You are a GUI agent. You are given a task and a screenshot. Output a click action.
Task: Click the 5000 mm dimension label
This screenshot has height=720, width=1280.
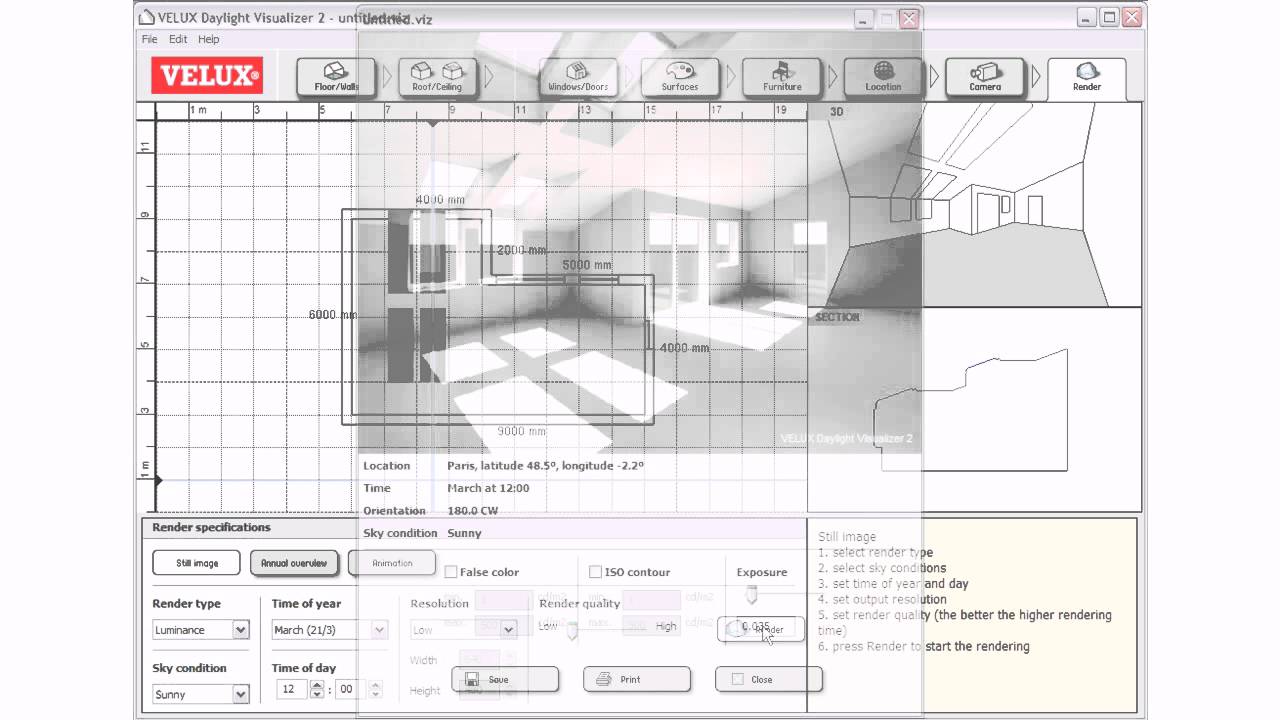click(x=587, y=265)
